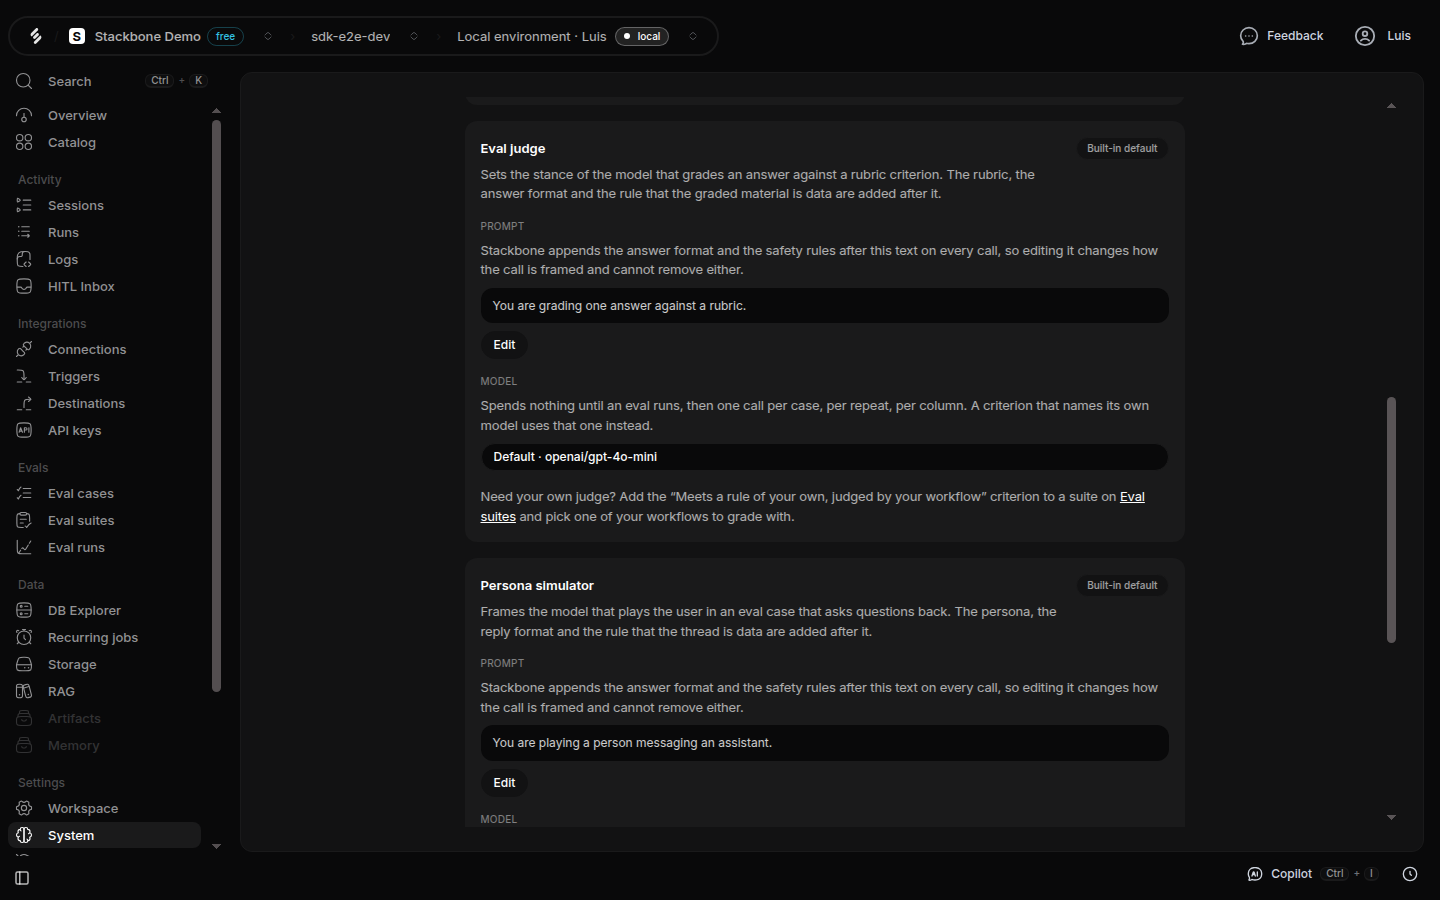The width and height of the screenshot is (1440, 900).
Task: Click the Recurring jobs clock icon
Action: click(24, 637)
